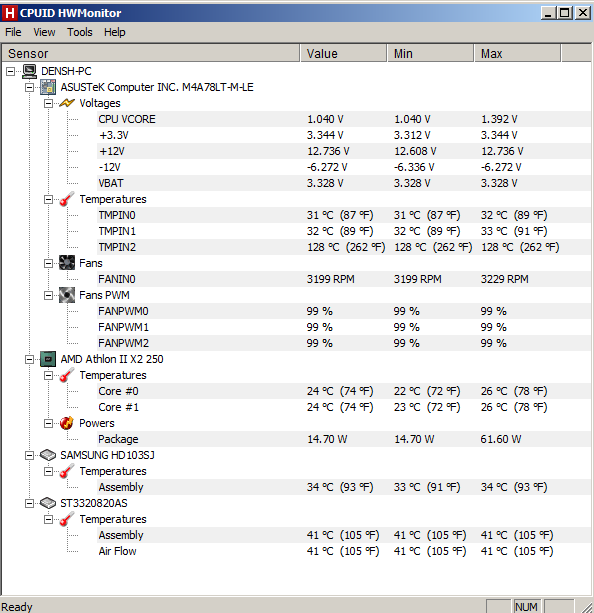Select the FANIN0 fan row
Viewport: 594px width, 613px height.
click(x=344, y=279)
